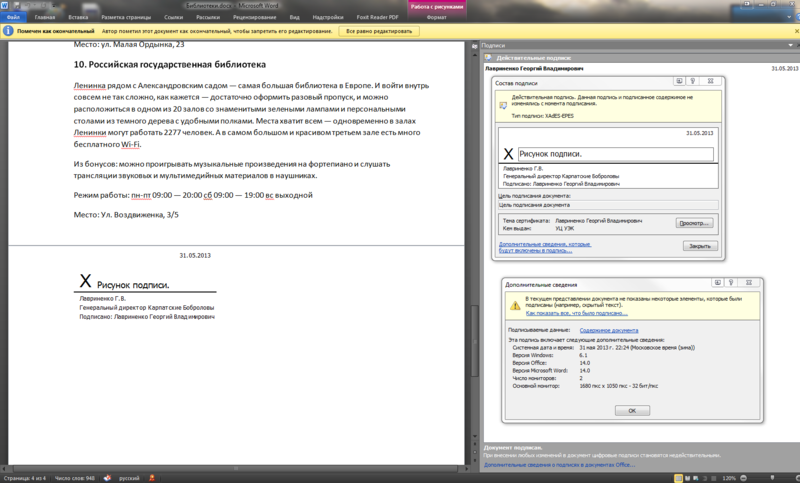The width and height of the screenshot is (800, 483).
Task: Open link Дополнительные сведения о подписях в документах Office
Action: (x=559, y=465)
